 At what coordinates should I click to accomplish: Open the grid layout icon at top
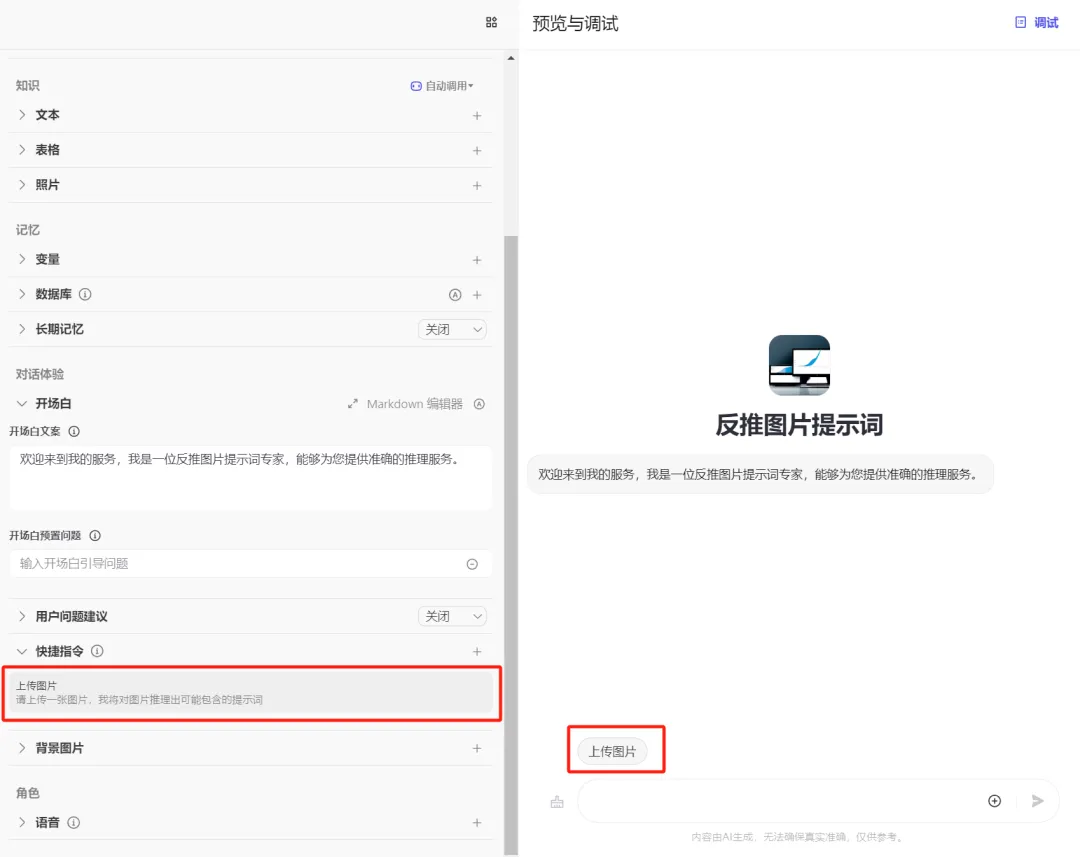click(491, 23)
